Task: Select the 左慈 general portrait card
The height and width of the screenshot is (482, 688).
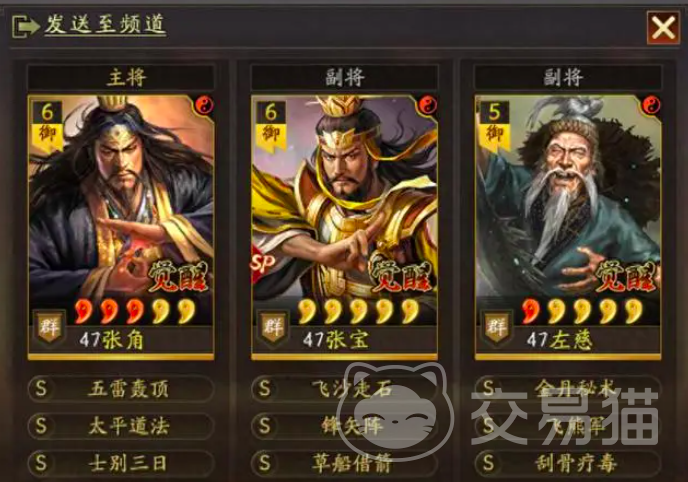Action: (568, 227)
